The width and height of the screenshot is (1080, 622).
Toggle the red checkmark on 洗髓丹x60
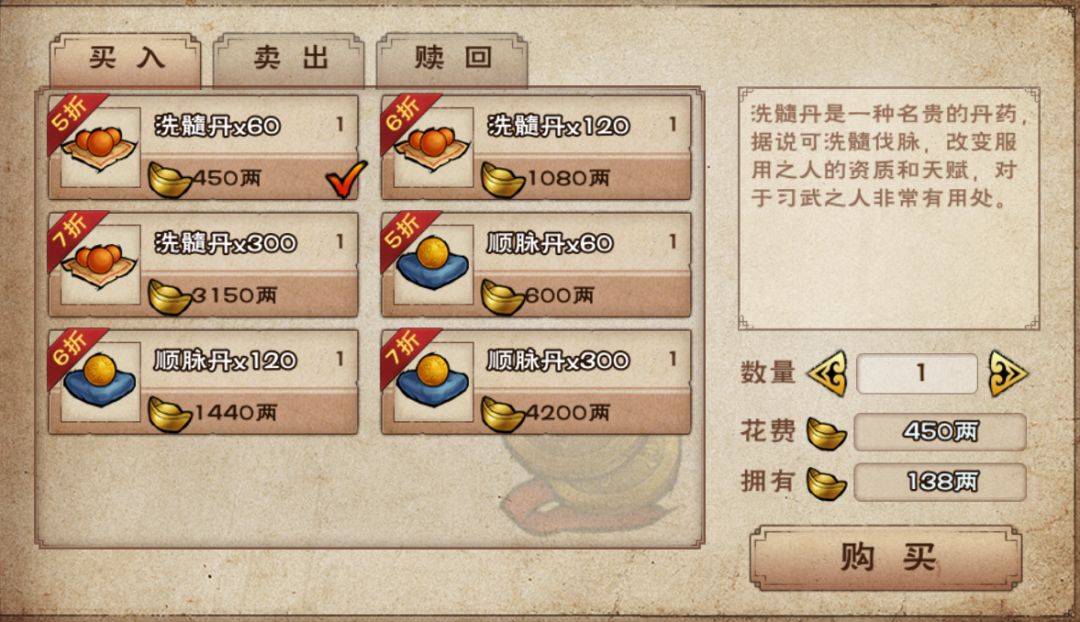(346, 178)
